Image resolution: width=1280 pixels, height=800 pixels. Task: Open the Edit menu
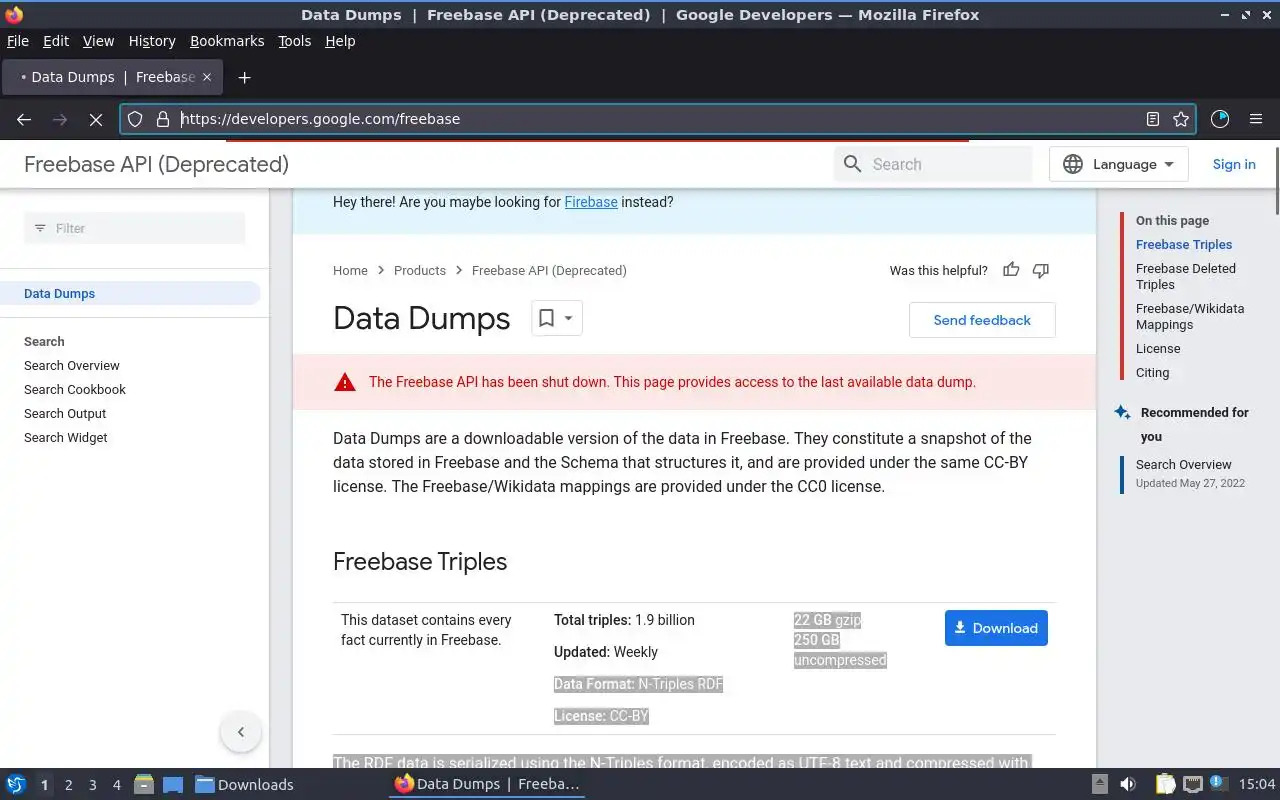point(56,41)
